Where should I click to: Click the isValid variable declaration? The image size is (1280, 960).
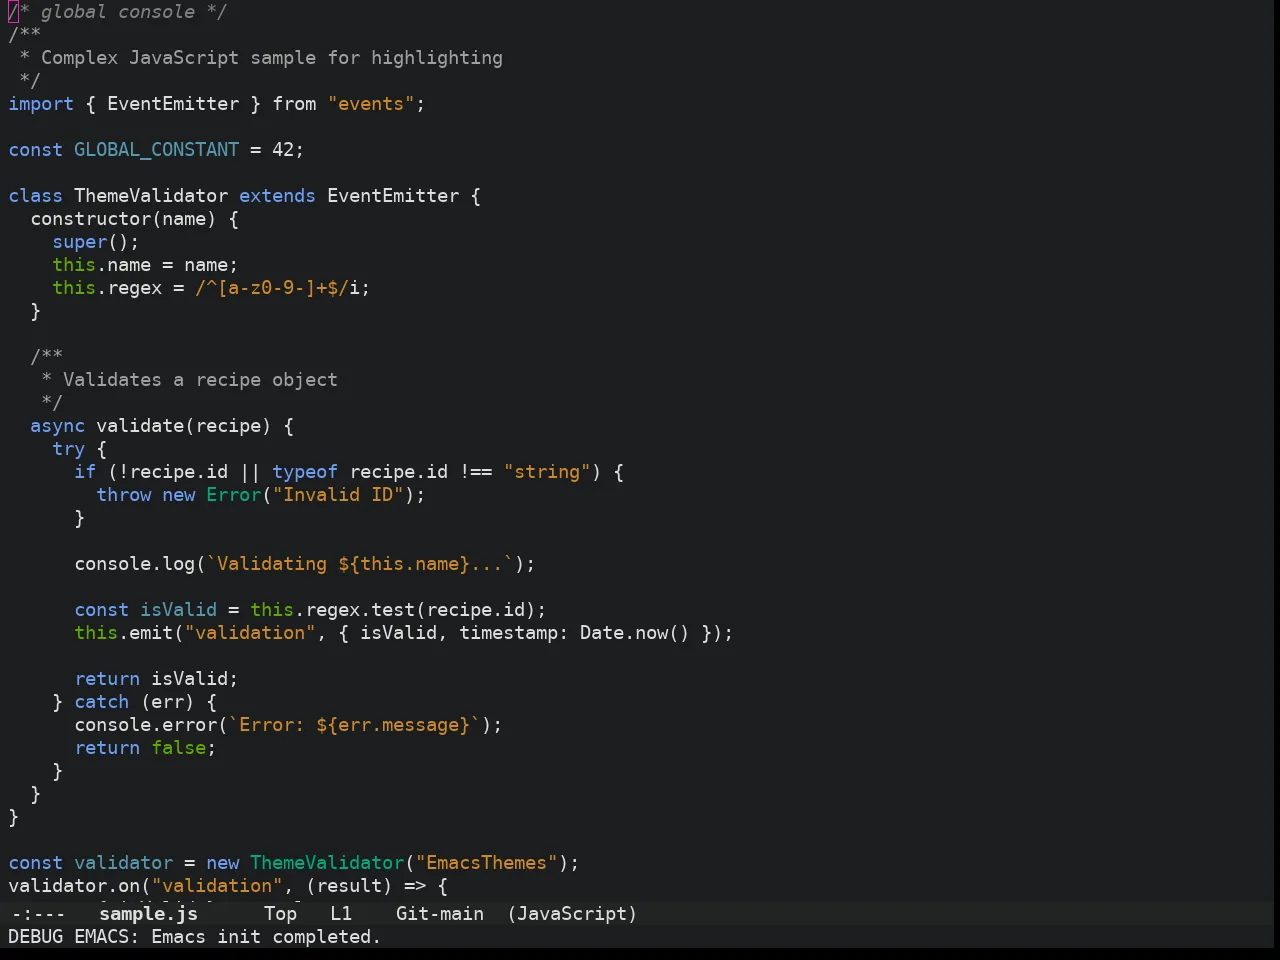tap(179, 610)
